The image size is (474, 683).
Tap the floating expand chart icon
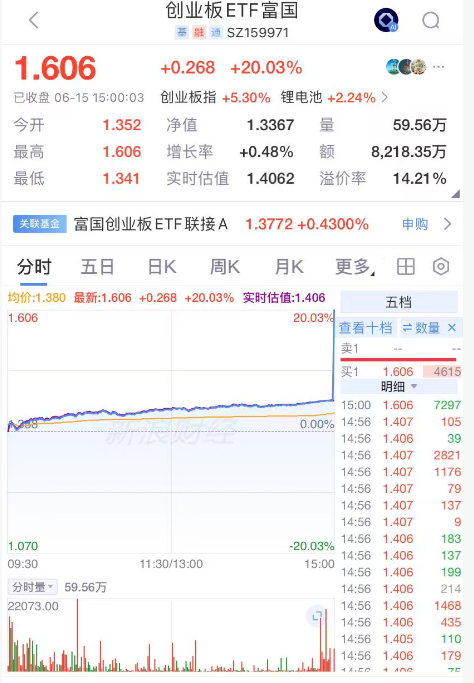click(x=317, y=616)
